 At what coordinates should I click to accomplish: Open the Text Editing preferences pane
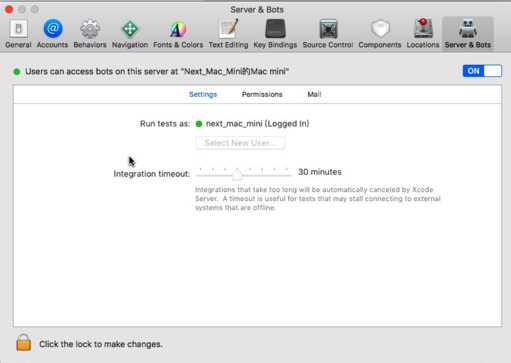[x=229, y=34]
